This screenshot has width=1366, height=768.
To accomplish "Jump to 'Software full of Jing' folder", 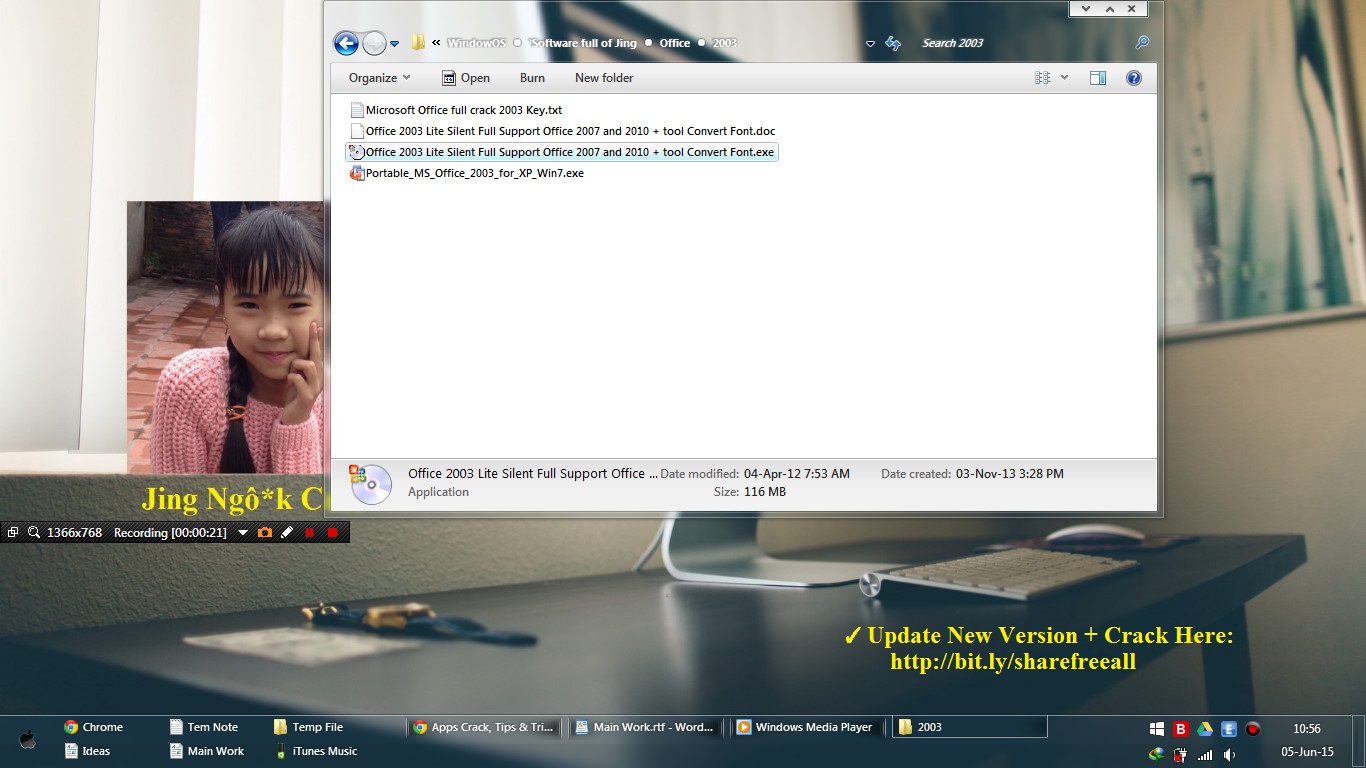I will (x=583, y=43).
